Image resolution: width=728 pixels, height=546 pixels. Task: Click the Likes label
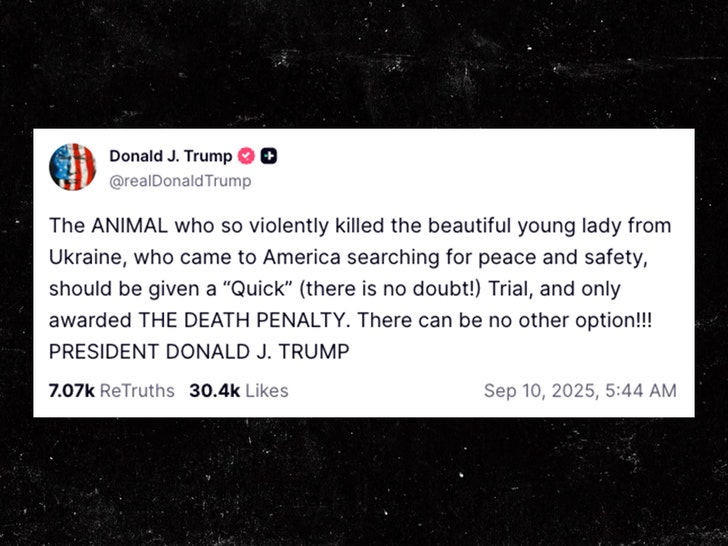click(267, 390)
